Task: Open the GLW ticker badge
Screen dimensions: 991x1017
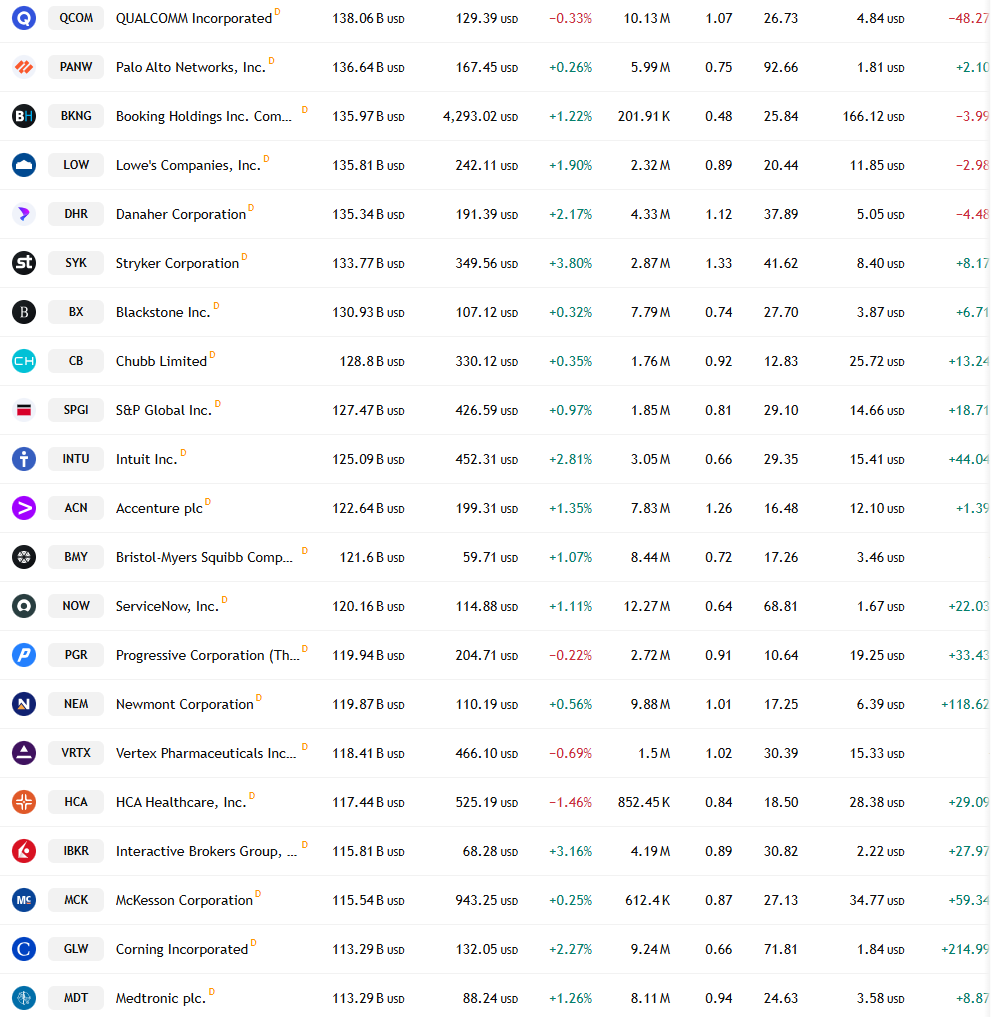Action: (76, 948)
